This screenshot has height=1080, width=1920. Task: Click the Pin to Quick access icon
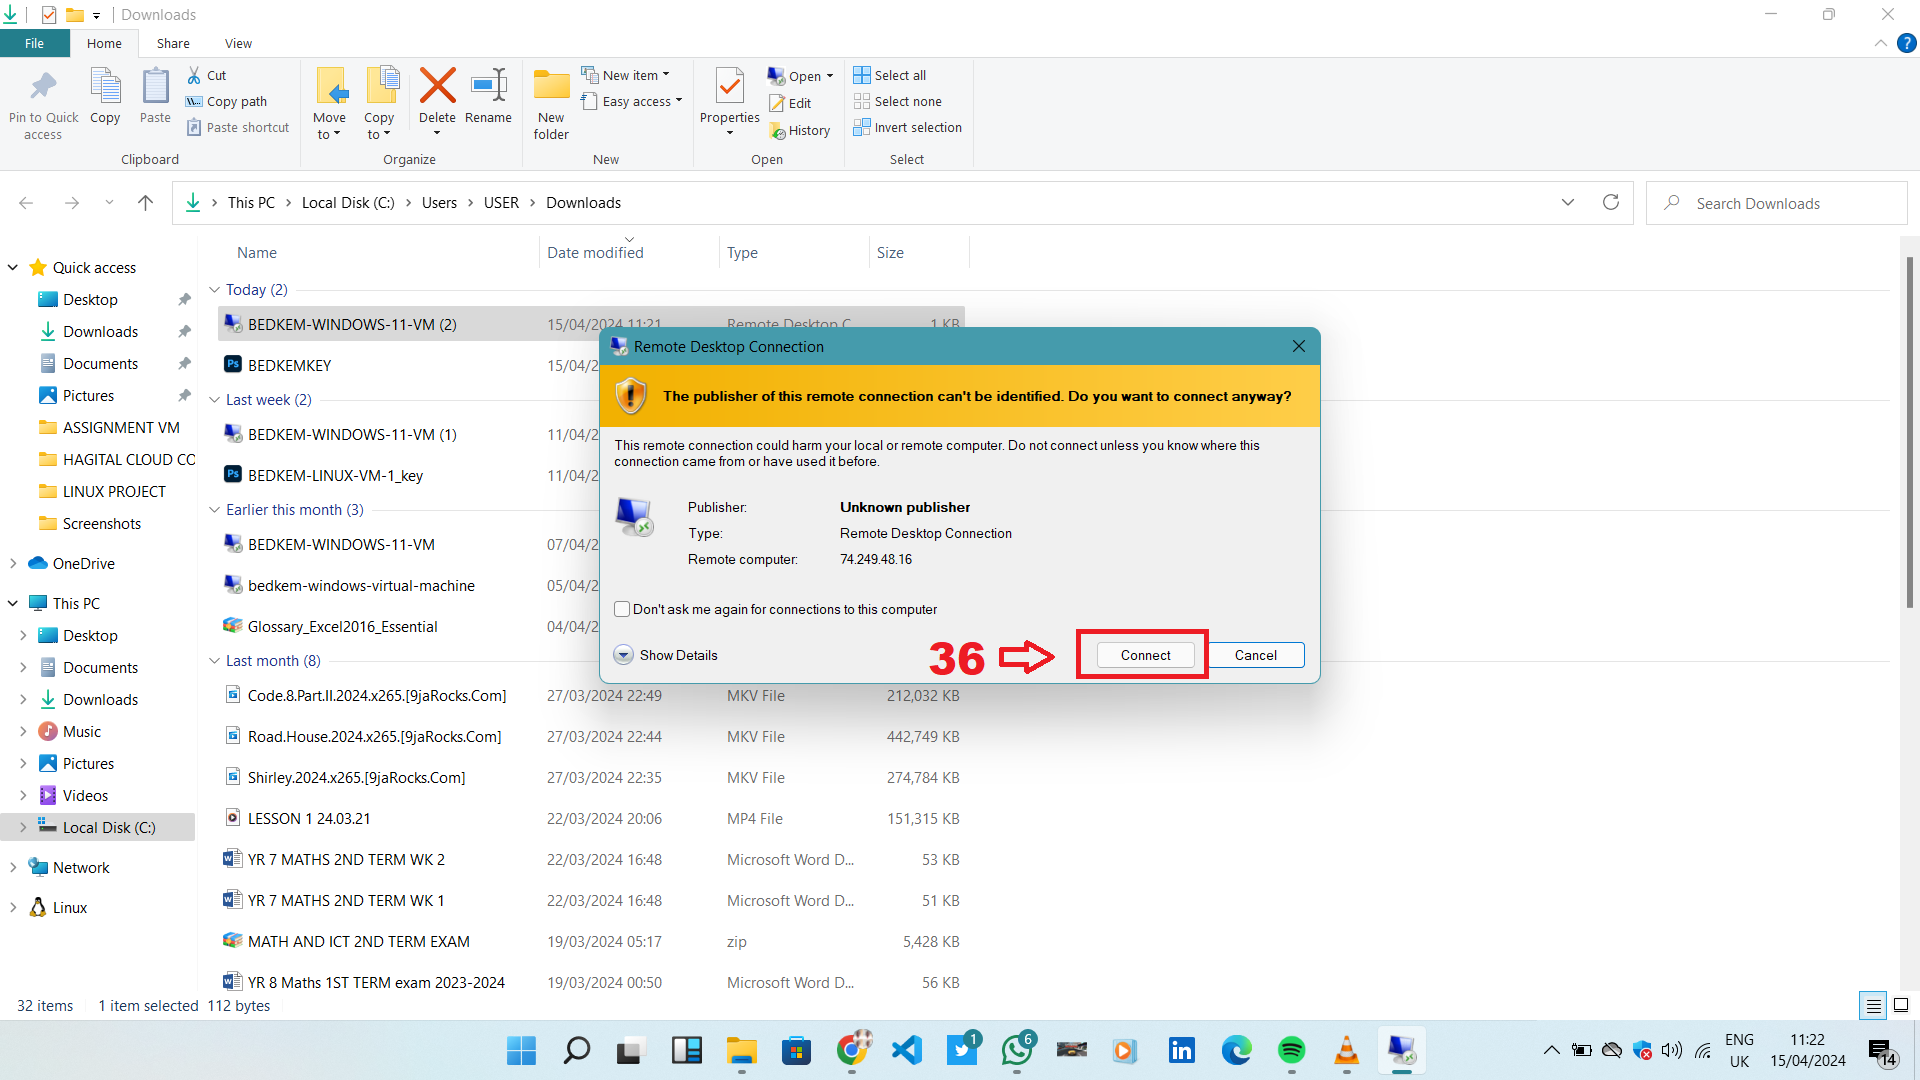[43, 87]
